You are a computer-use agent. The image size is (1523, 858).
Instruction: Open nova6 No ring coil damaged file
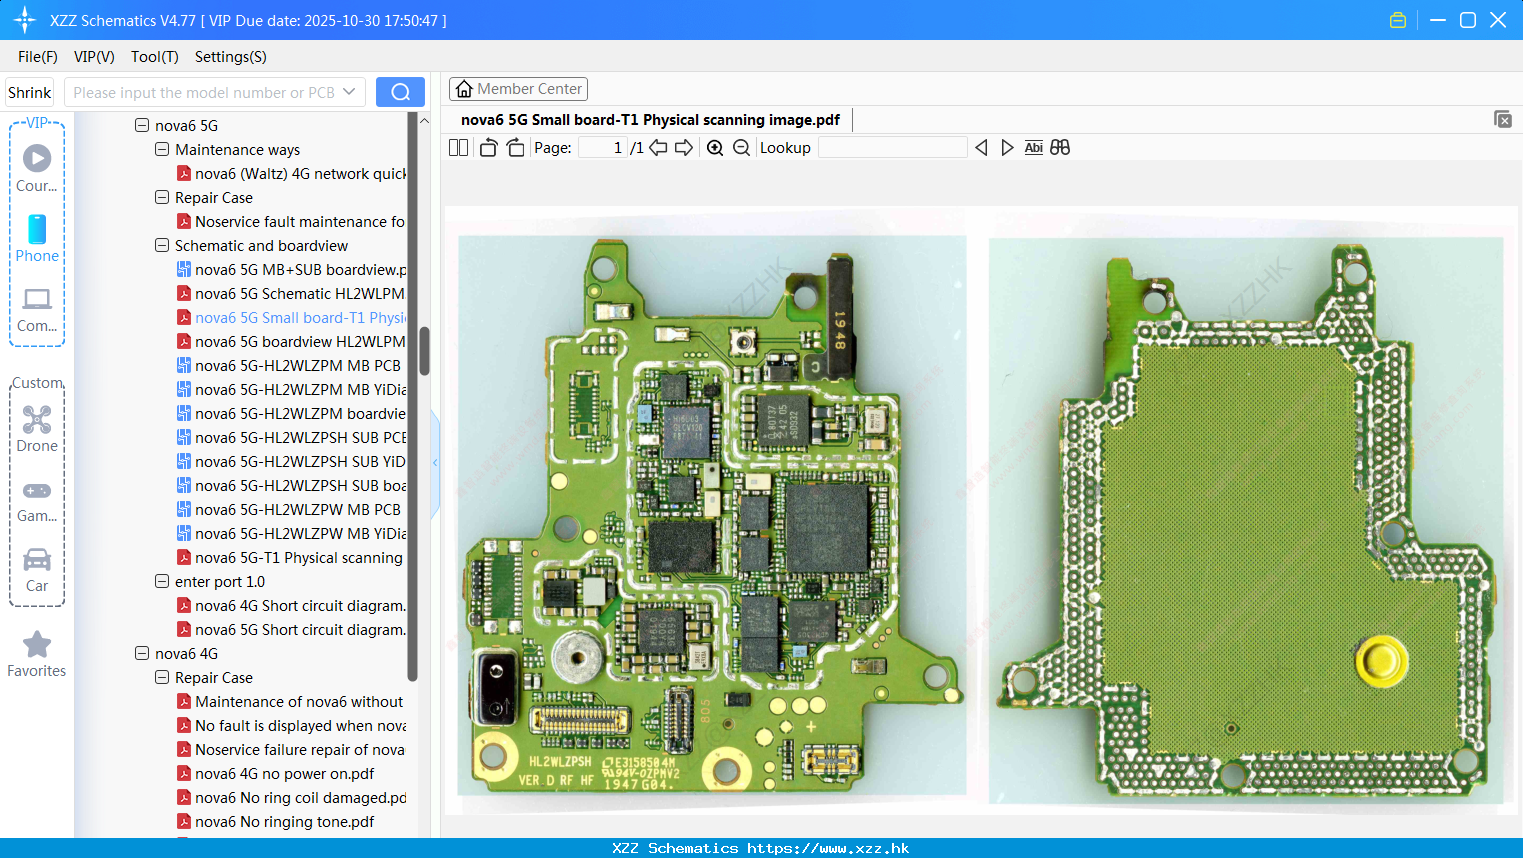pyautogui.click(x=292, y=797)
